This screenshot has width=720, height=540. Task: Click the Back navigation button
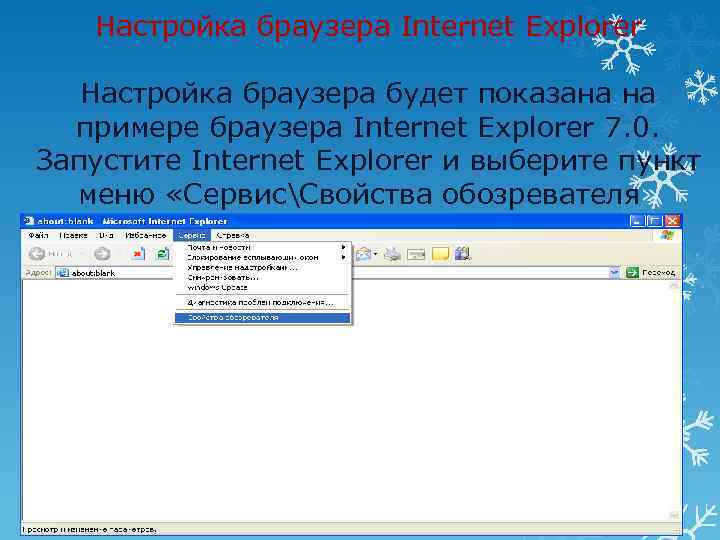tap(37, 253)
